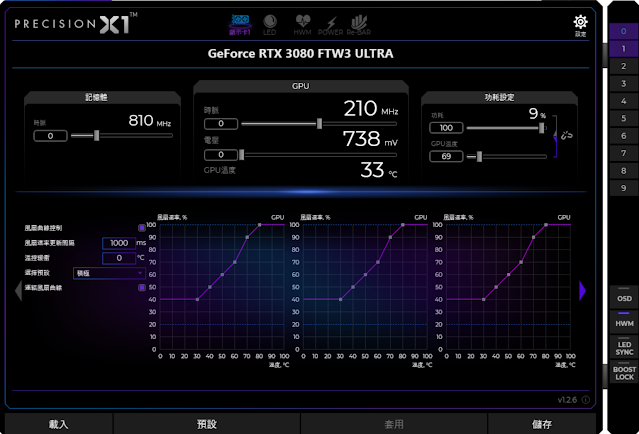Open the 顯示卡1 graphics card tab
The width and height of the screenshot is (639, 434).
240,25
